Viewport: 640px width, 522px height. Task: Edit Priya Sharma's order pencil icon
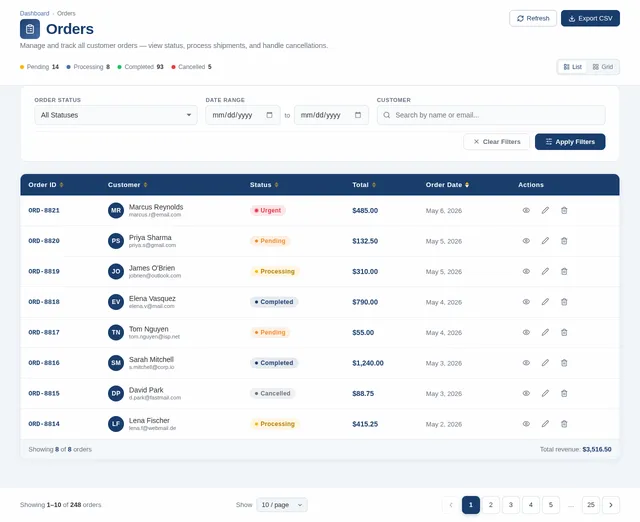pyautogui.click(x=545, y=241)
